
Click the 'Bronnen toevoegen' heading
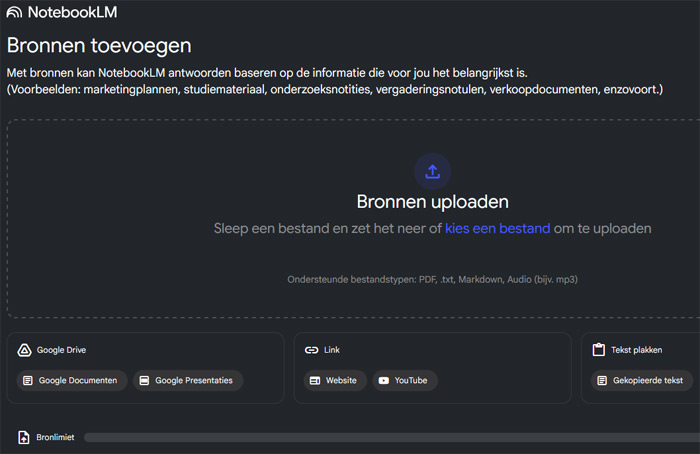point(99,46)
